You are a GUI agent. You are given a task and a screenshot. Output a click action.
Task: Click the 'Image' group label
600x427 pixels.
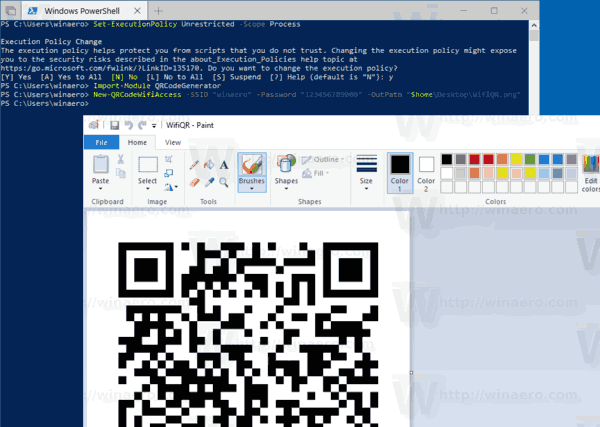pos(157,202)
